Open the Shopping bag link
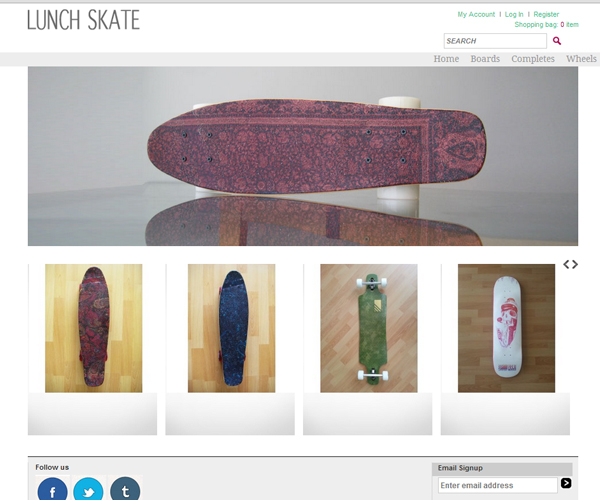This screenshot has height=500, width=600. click(546, 24)
